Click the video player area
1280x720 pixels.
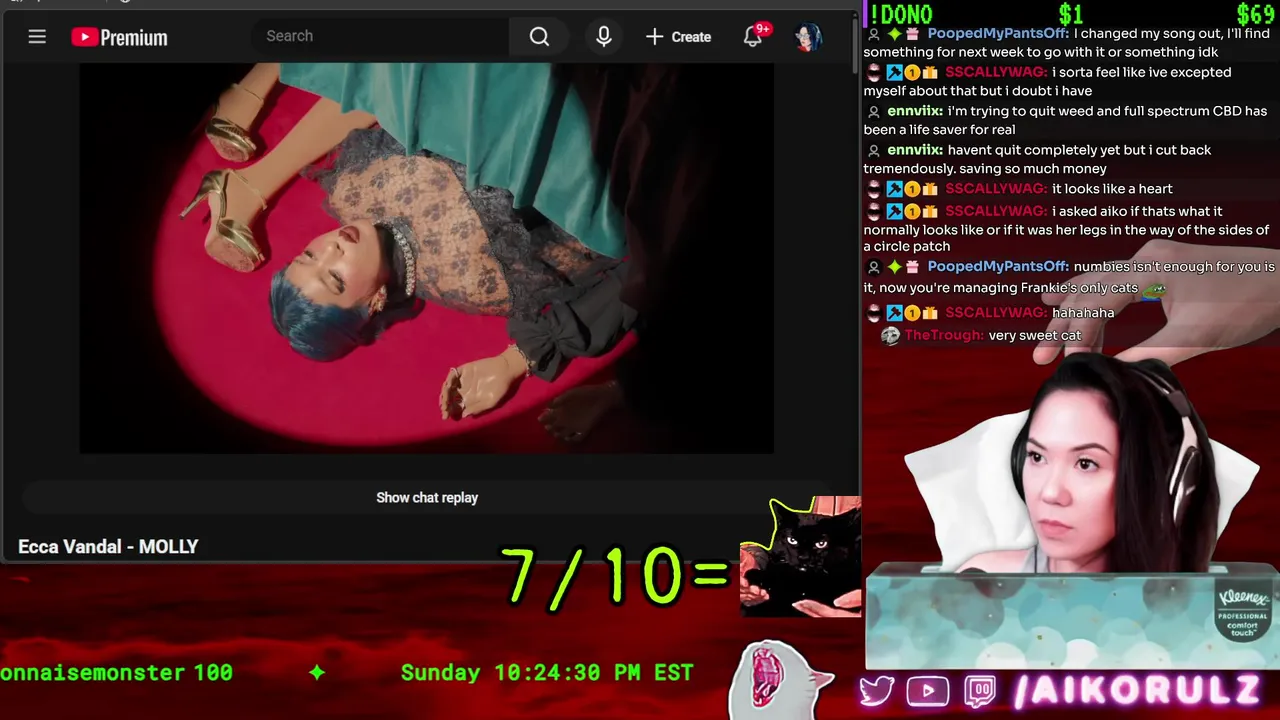tap(427, 258)
